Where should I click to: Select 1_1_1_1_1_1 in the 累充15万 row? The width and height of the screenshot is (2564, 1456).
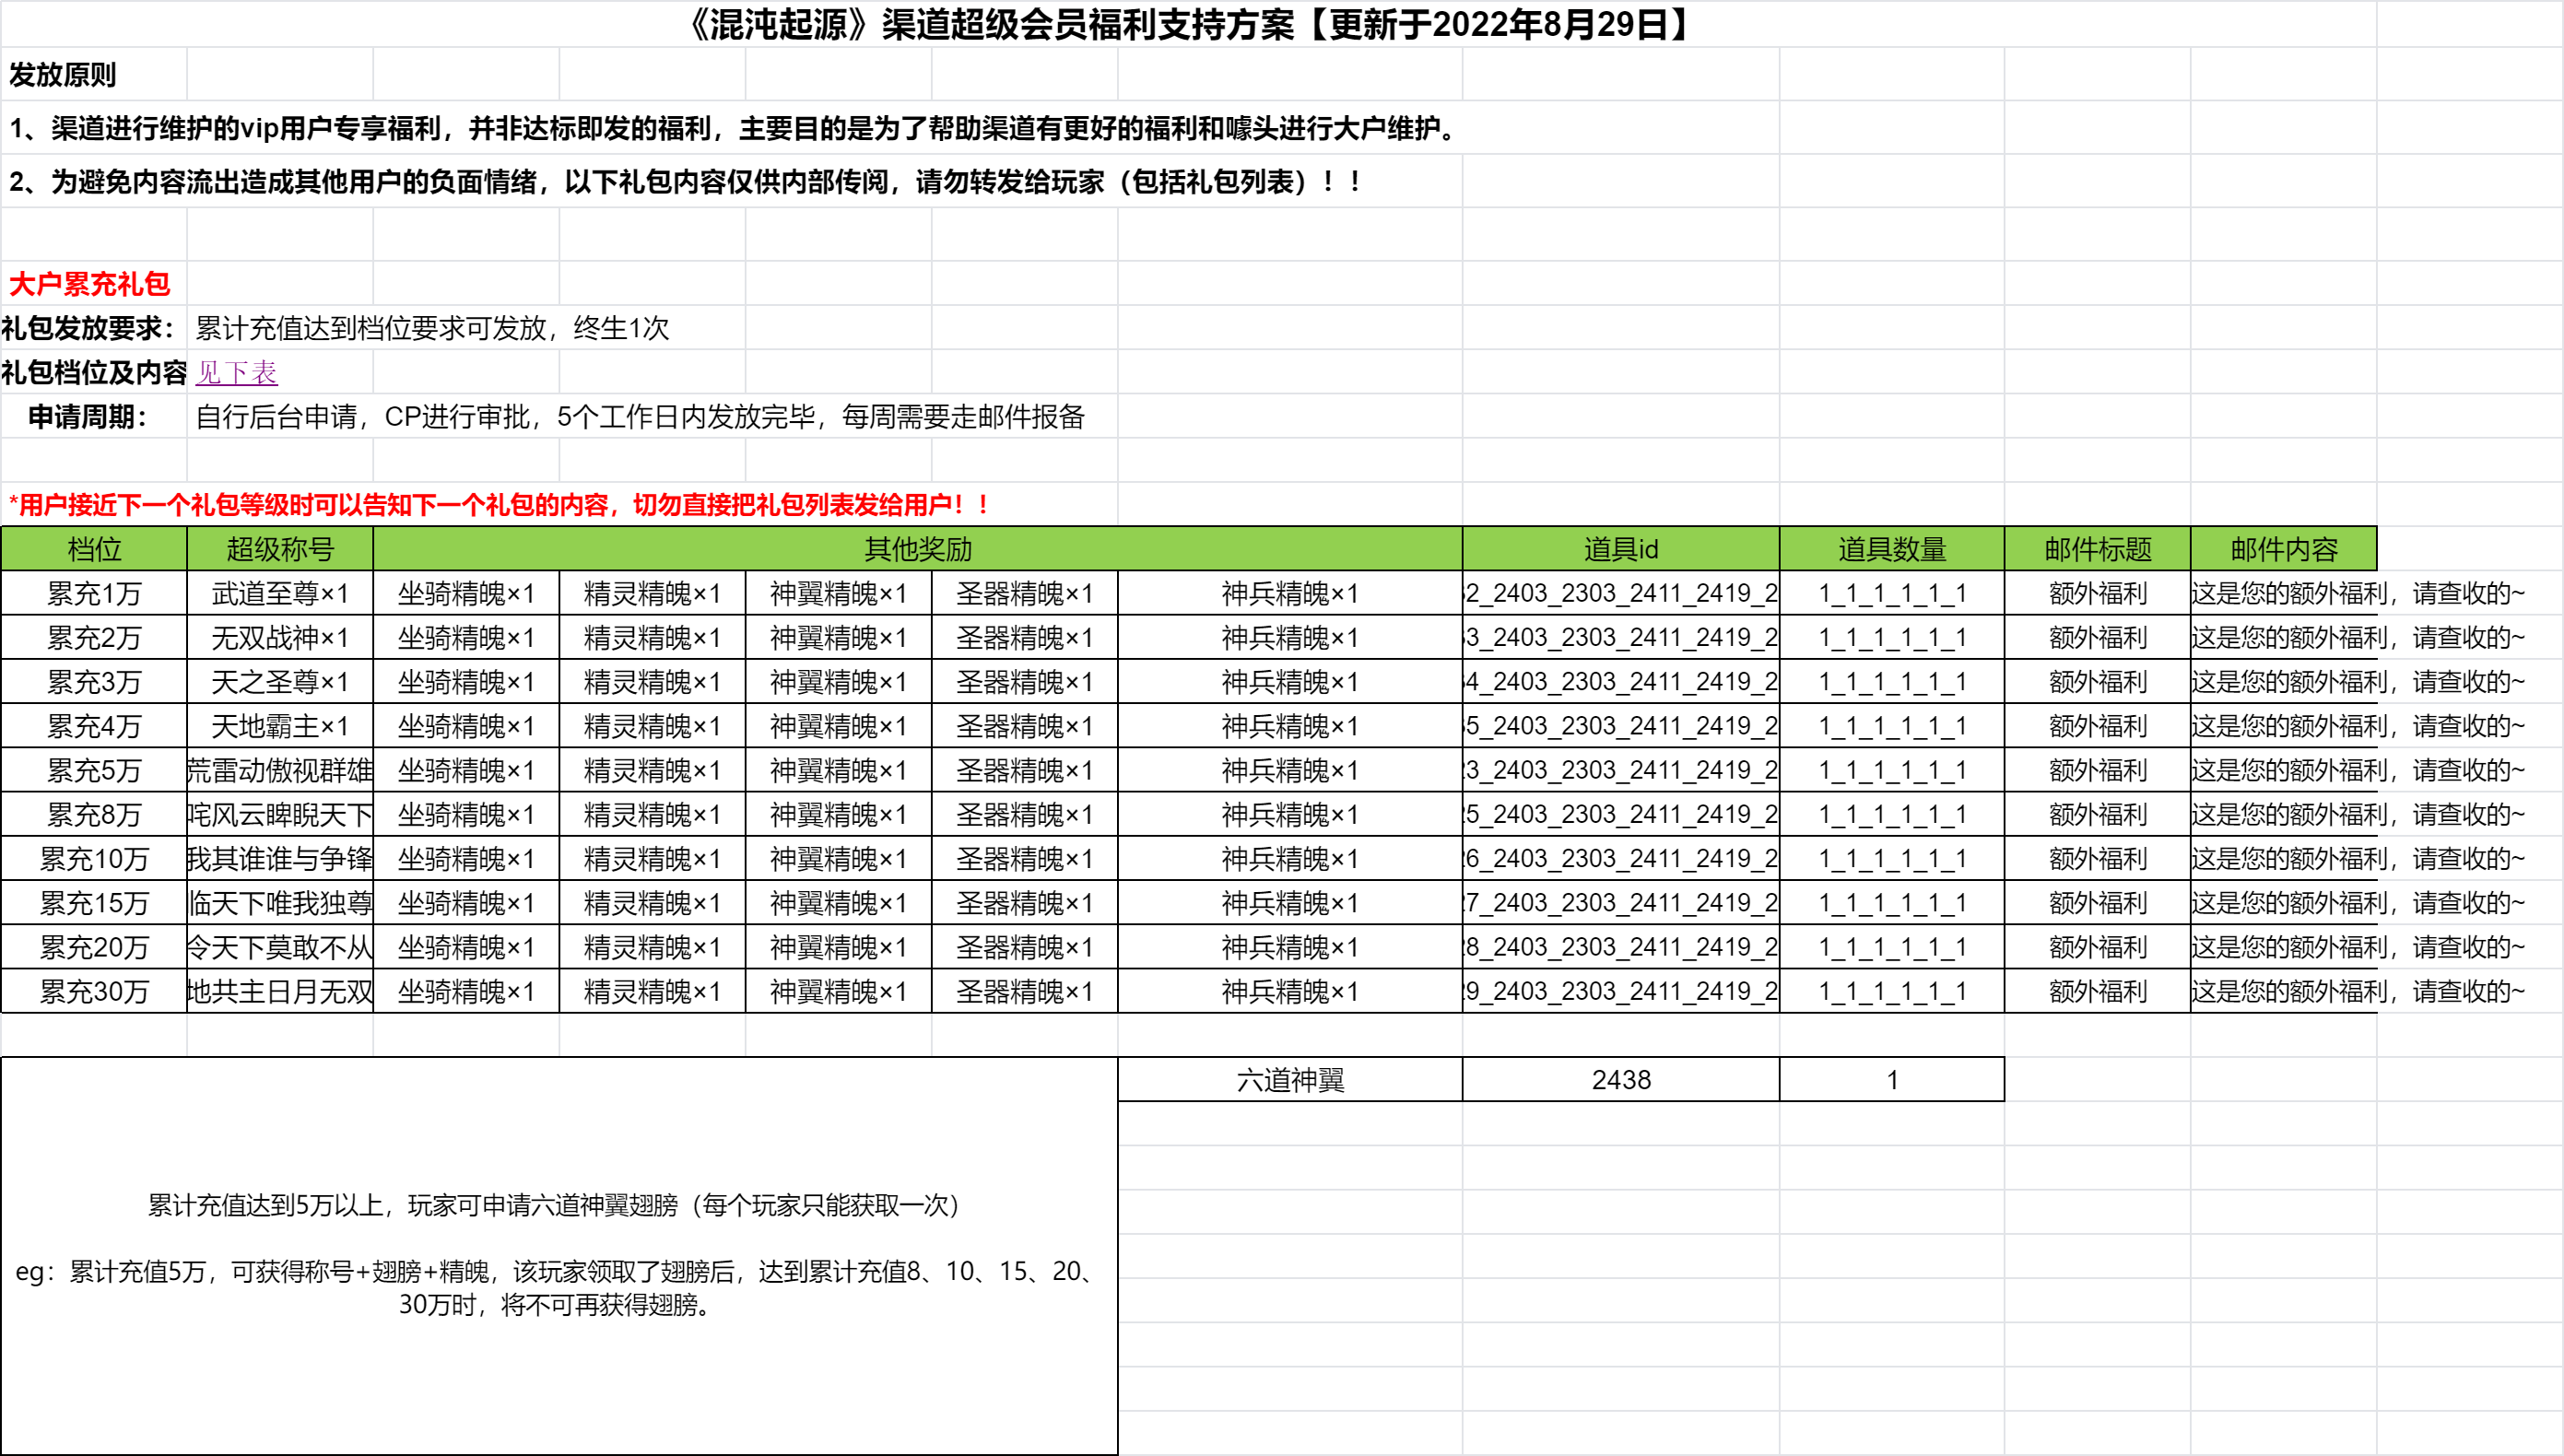click(1892, 903)
